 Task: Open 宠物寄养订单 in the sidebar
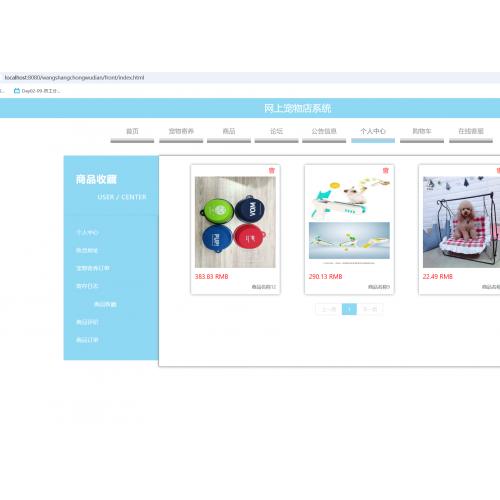pos(93,268)
